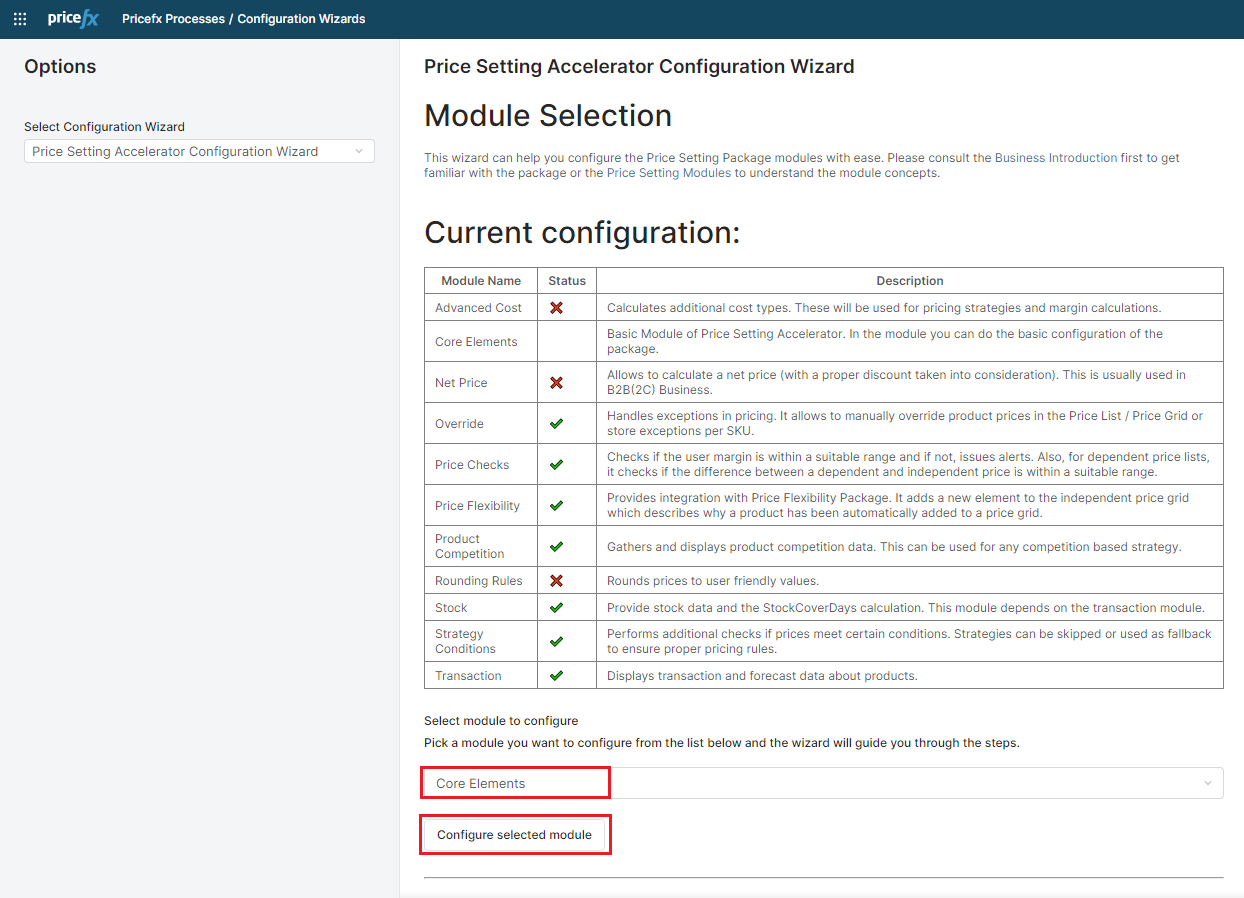Screen dimensions: 1244x898
Task: Open the Select Configuration Wizard dropdown
Action: point(199,152)
